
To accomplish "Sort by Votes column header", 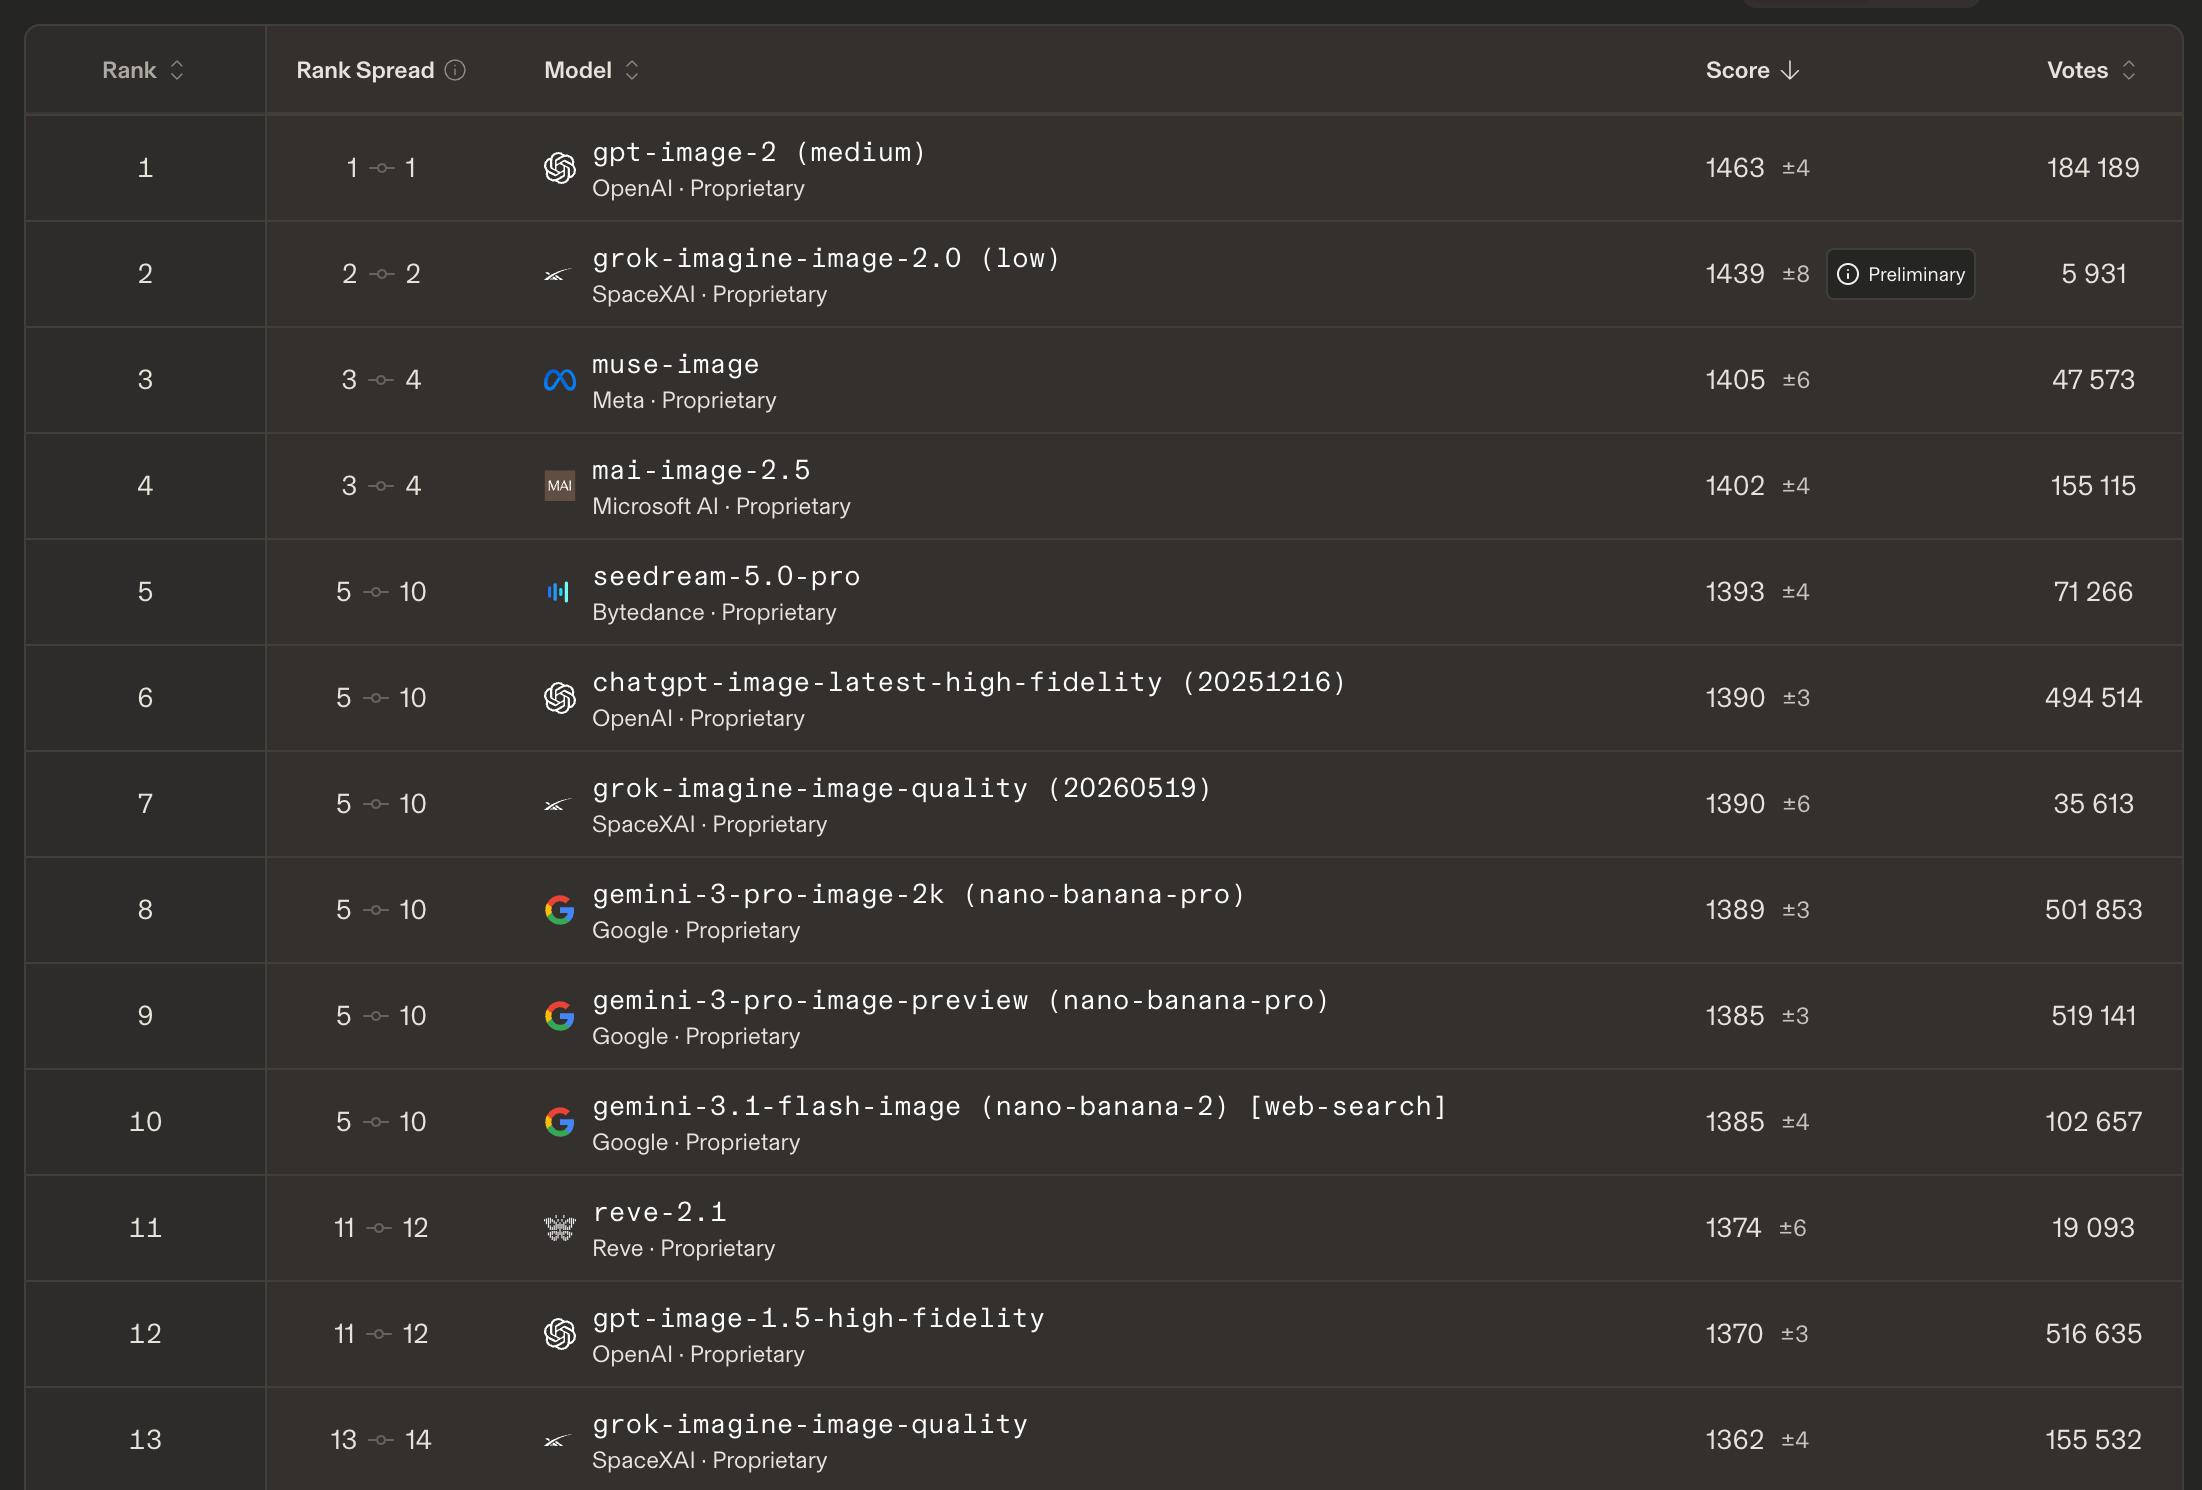I will 2091,70.
